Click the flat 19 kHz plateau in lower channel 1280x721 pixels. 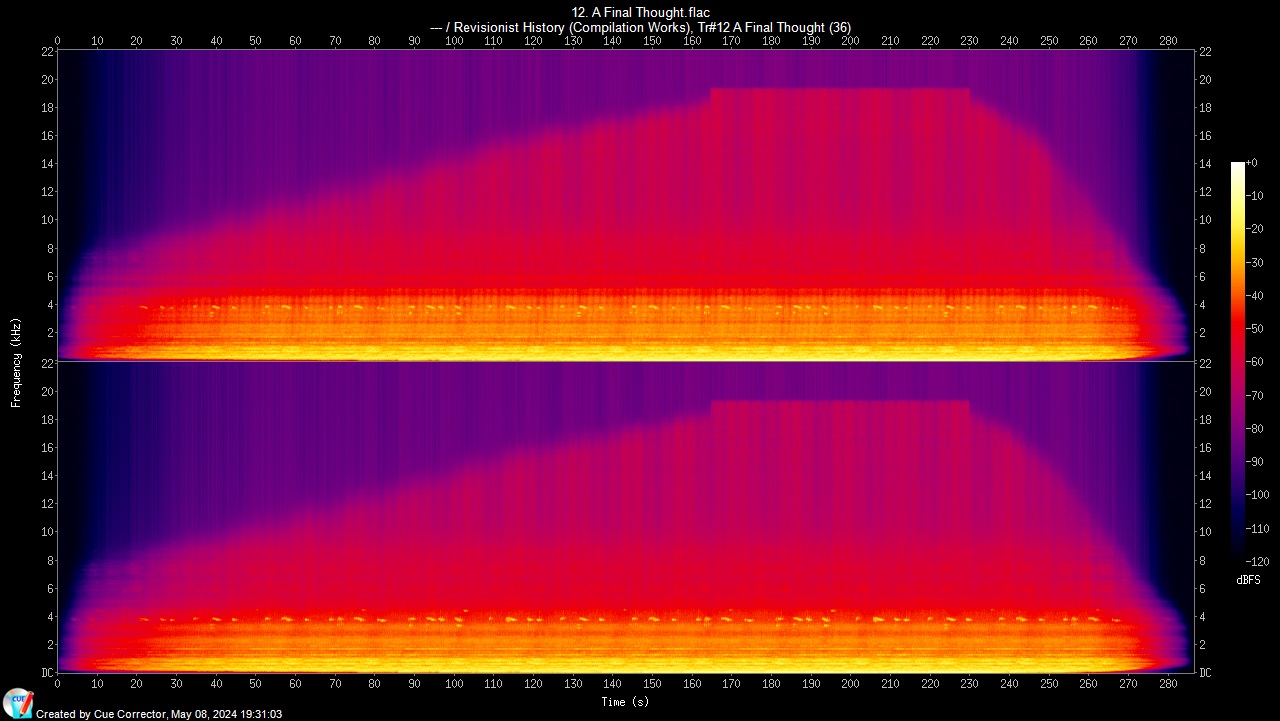pos(840,407)
